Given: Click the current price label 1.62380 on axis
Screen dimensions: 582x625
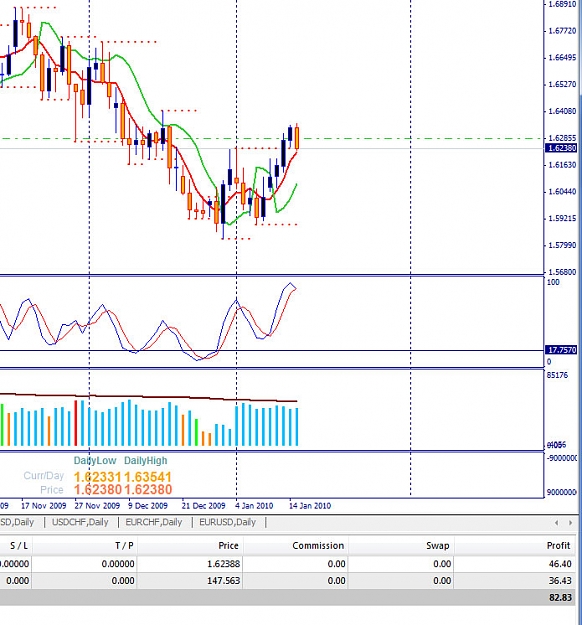Looking at the screenshot, I should (561, 148).
